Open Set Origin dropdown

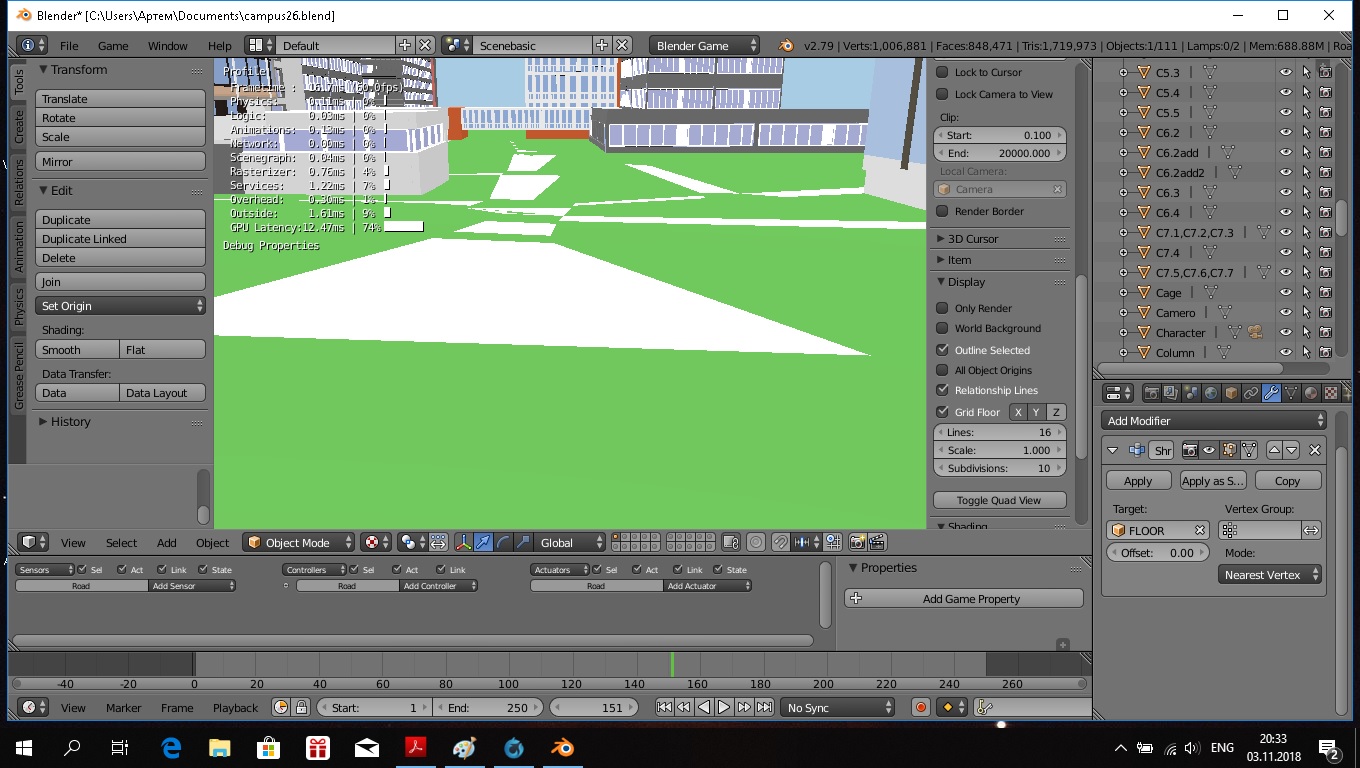tap(121, 306)
